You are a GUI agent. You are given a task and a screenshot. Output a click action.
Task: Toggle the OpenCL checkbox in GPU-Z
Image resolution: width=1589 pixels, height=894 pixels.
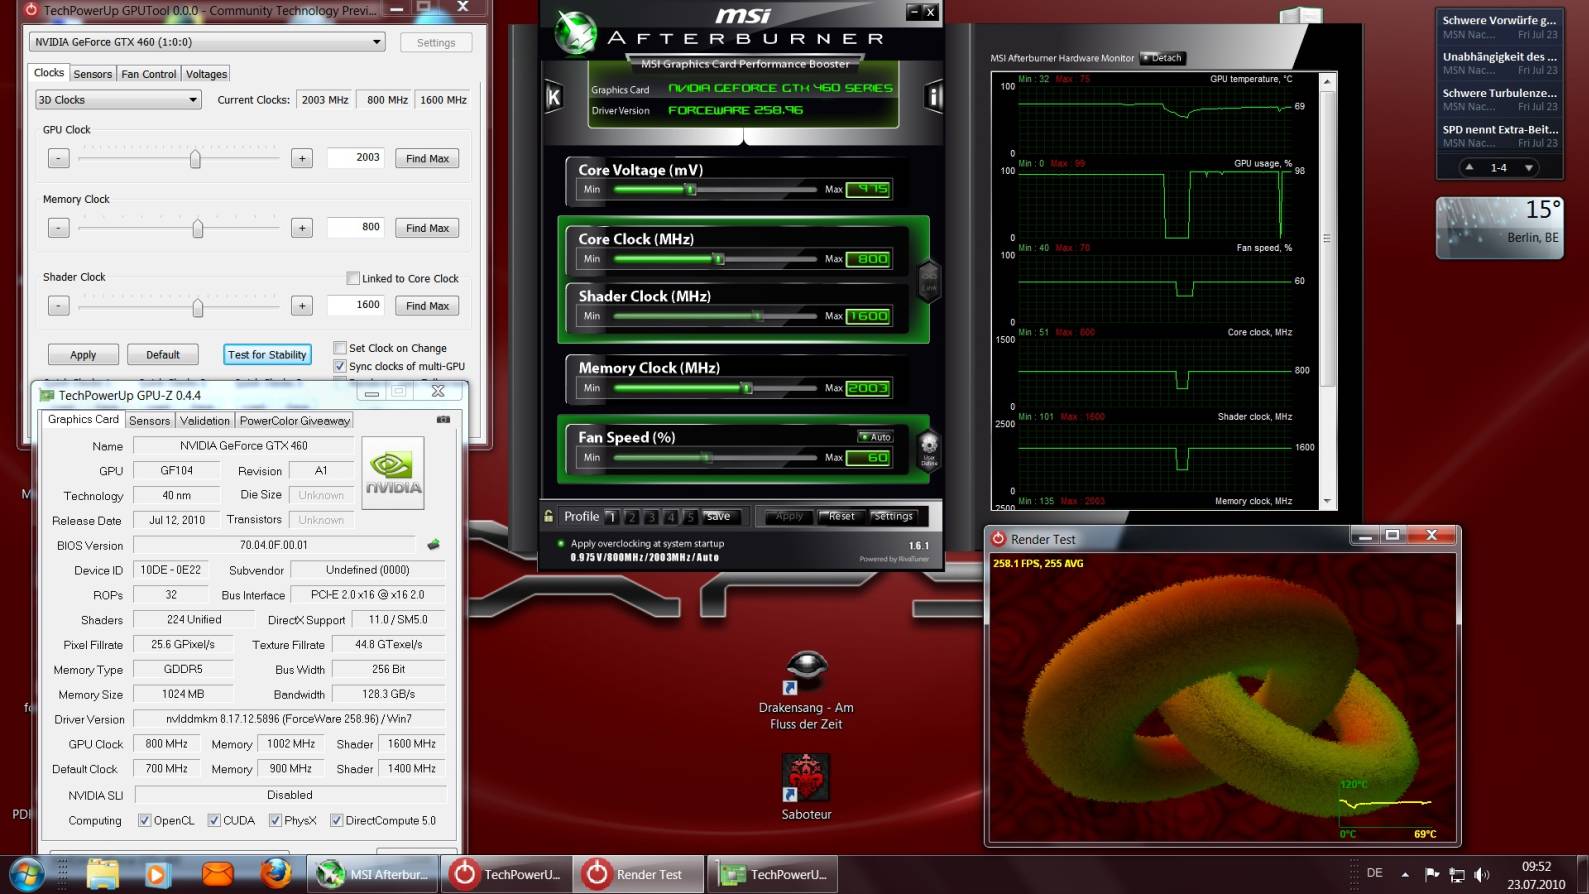tap(145, 820)
